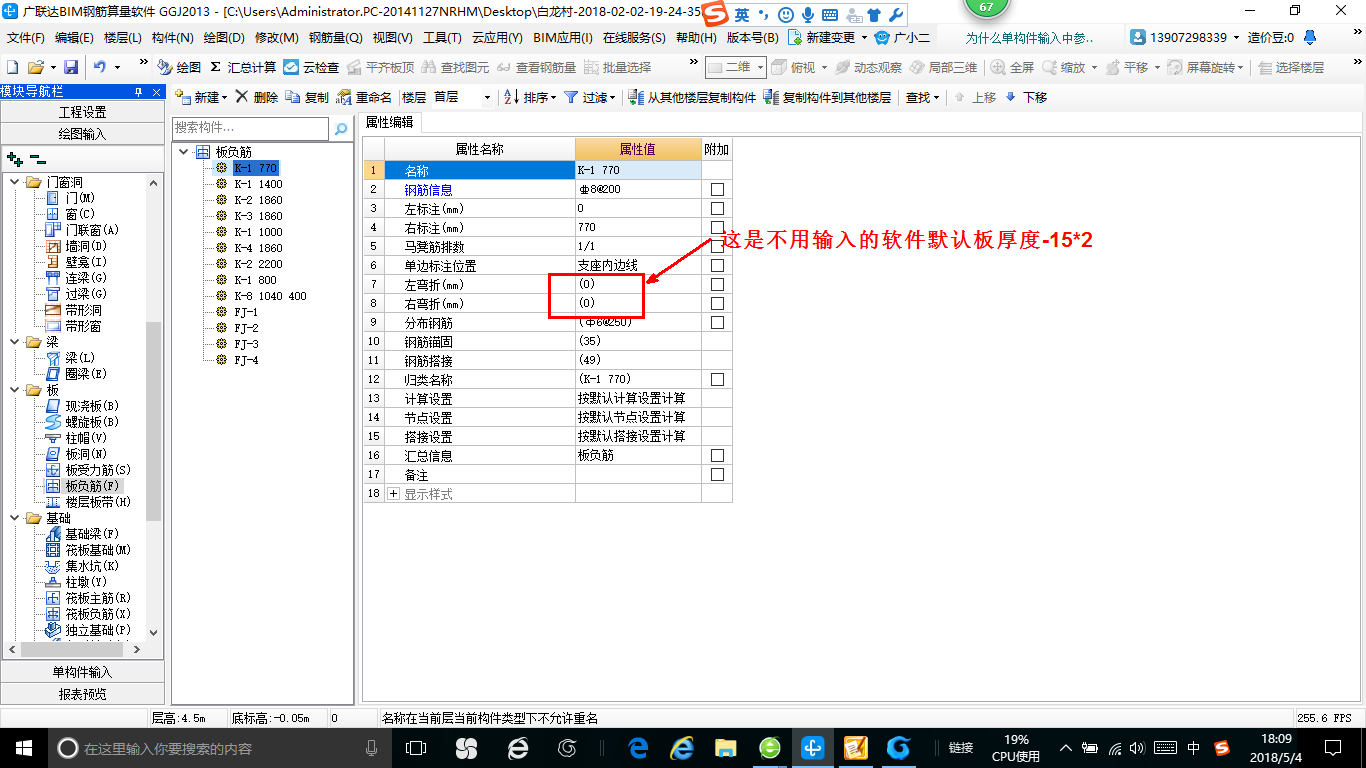Collapse the 门窗洞 folder in navigation tree
The height and width of the screenshot is (768, 1366).
15,182
